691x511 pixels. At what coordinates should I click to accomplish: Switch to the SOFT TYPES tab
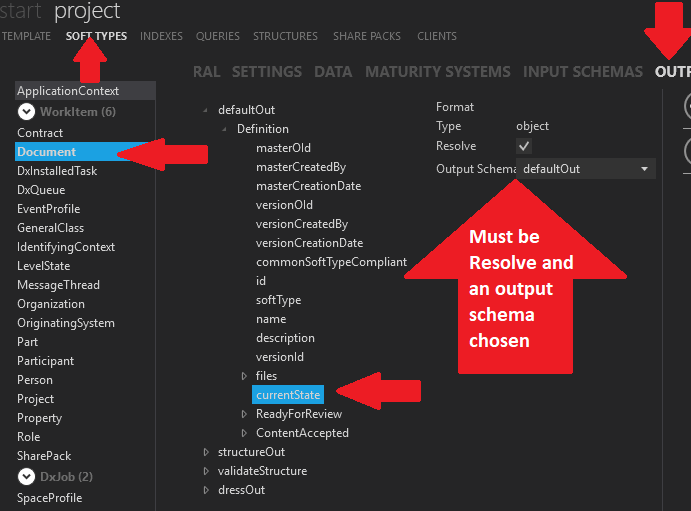(x=97, y=36)
